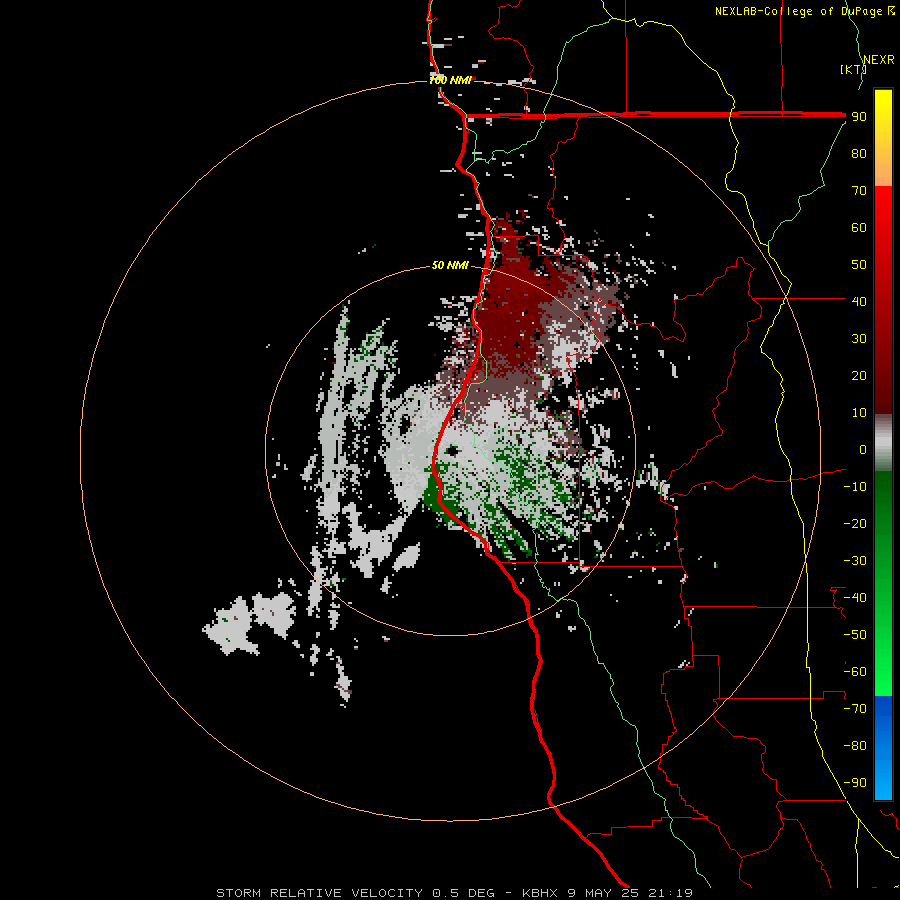The width and height of the screenshot is (900, 900).
Task: Click the positive 60 knot scale value
Action: pos(859,227)
